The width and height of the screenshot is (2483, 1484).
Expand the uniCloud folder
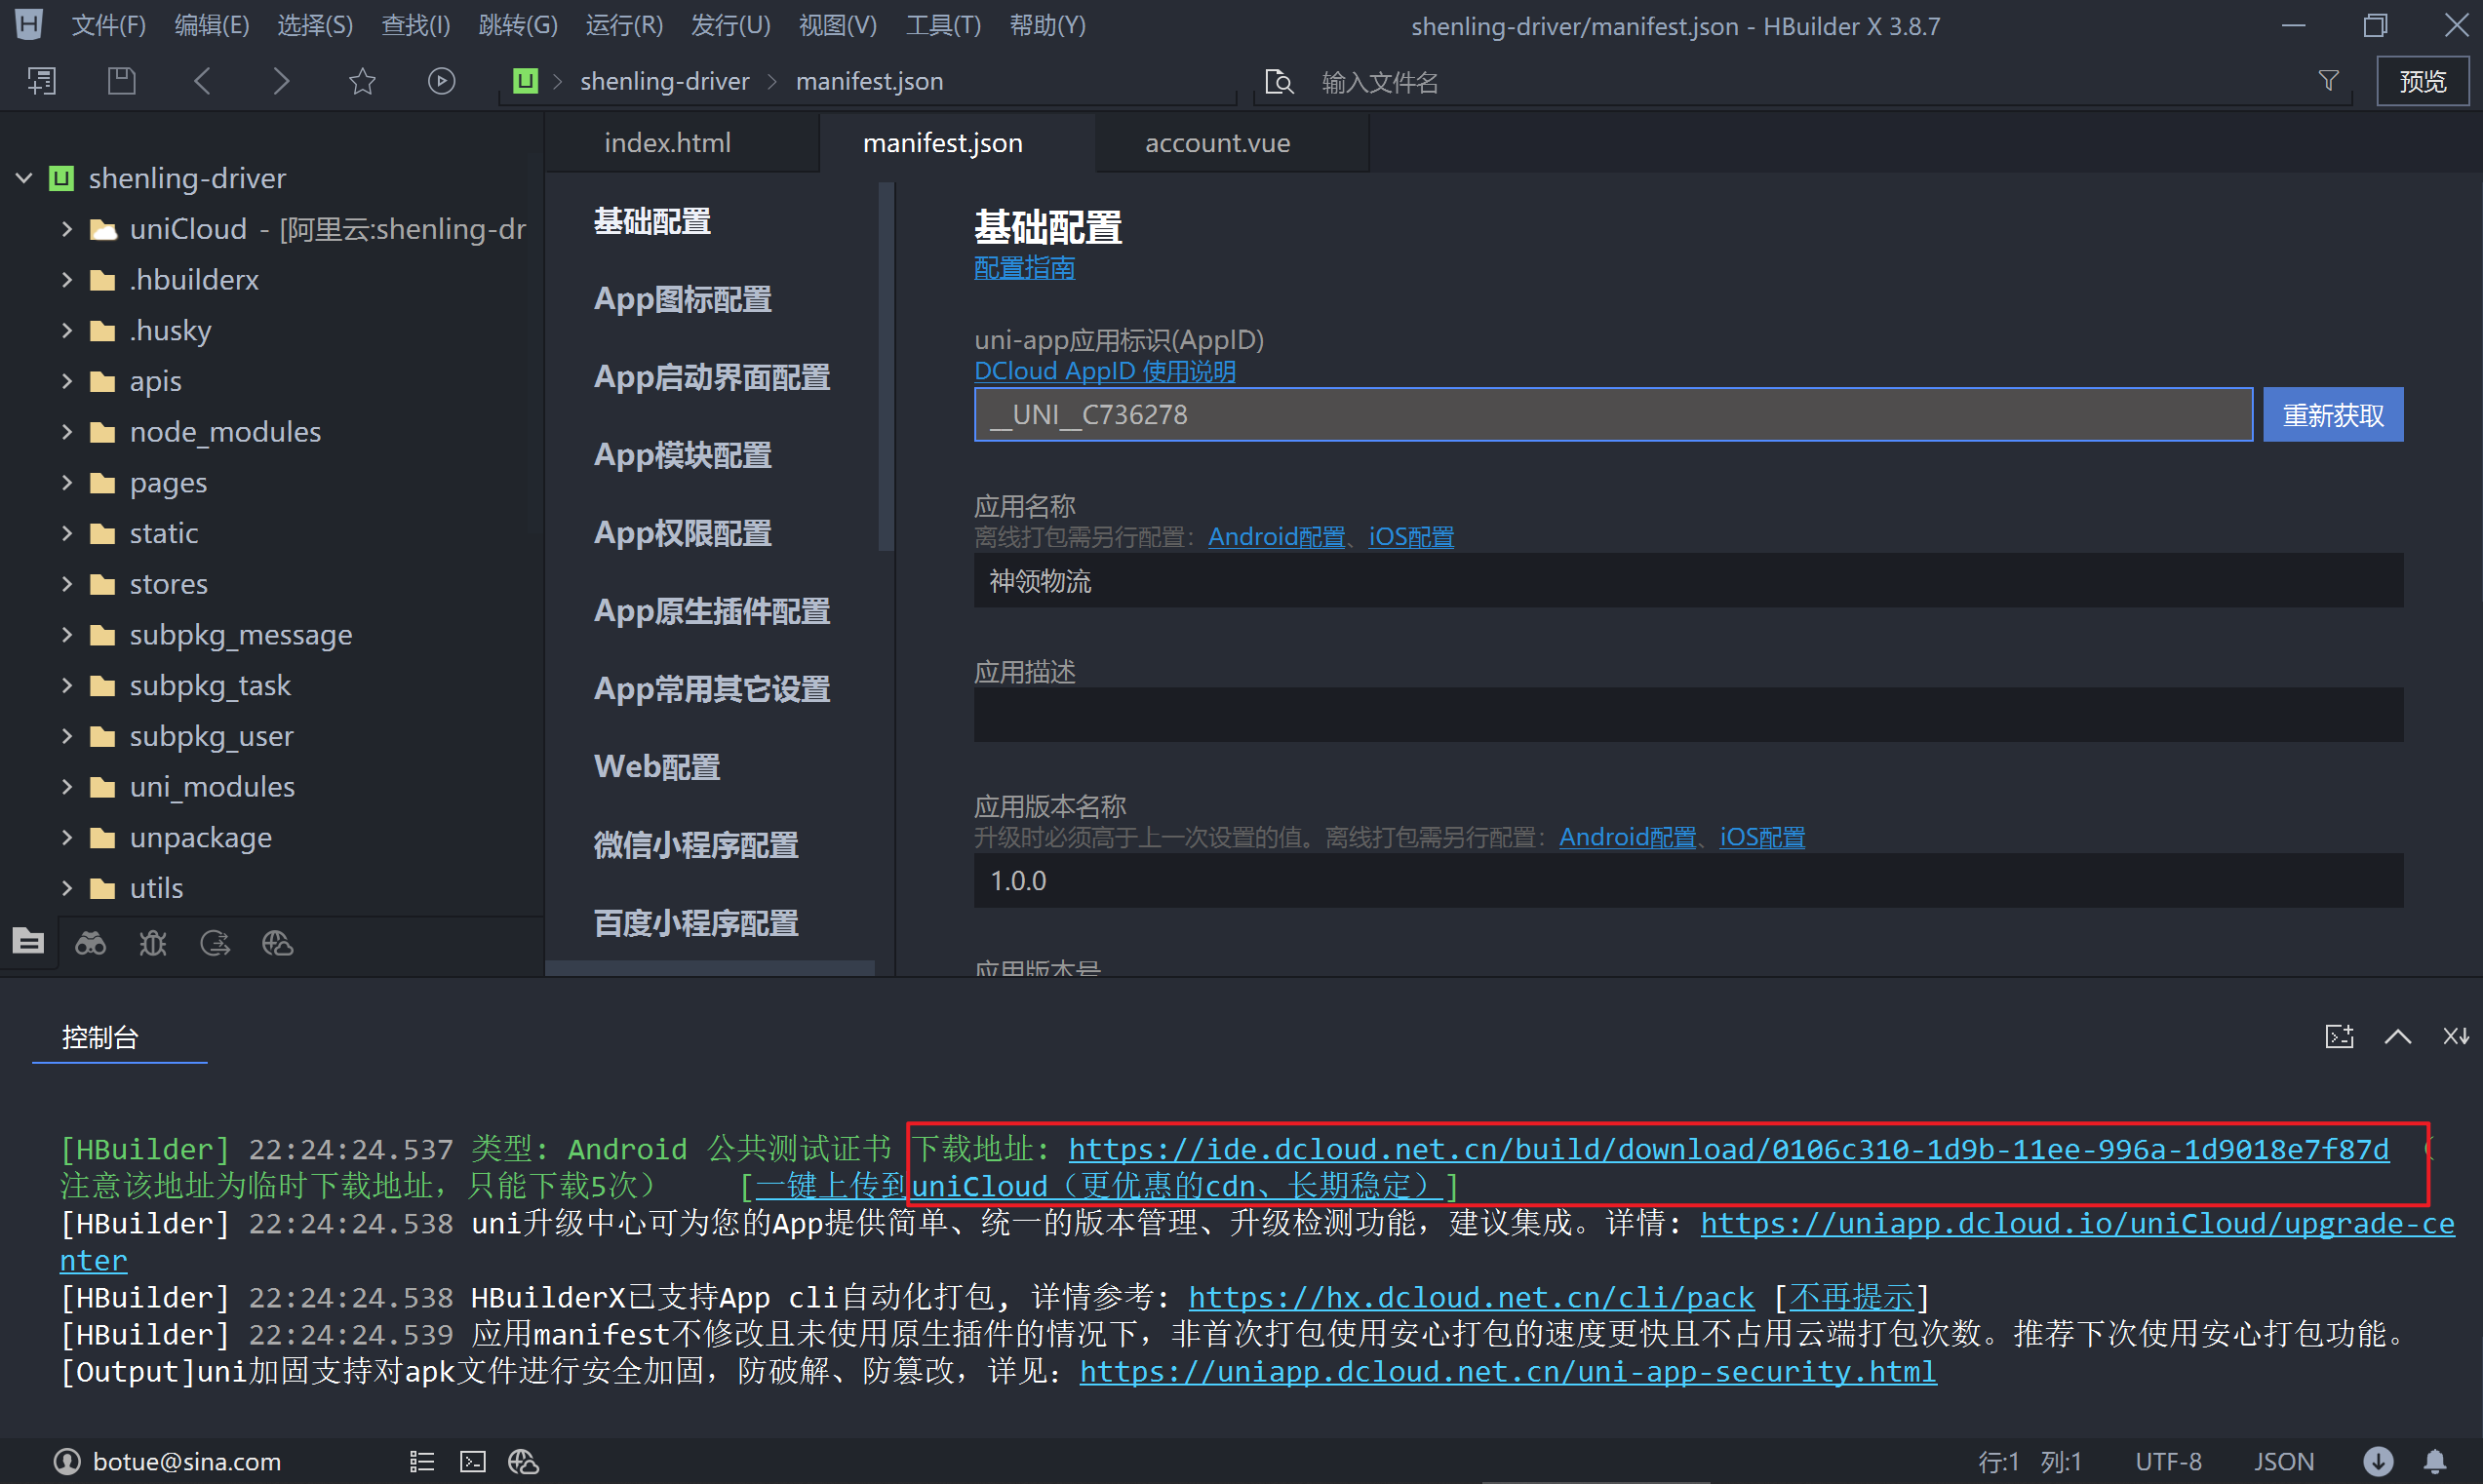pos(67,229)
